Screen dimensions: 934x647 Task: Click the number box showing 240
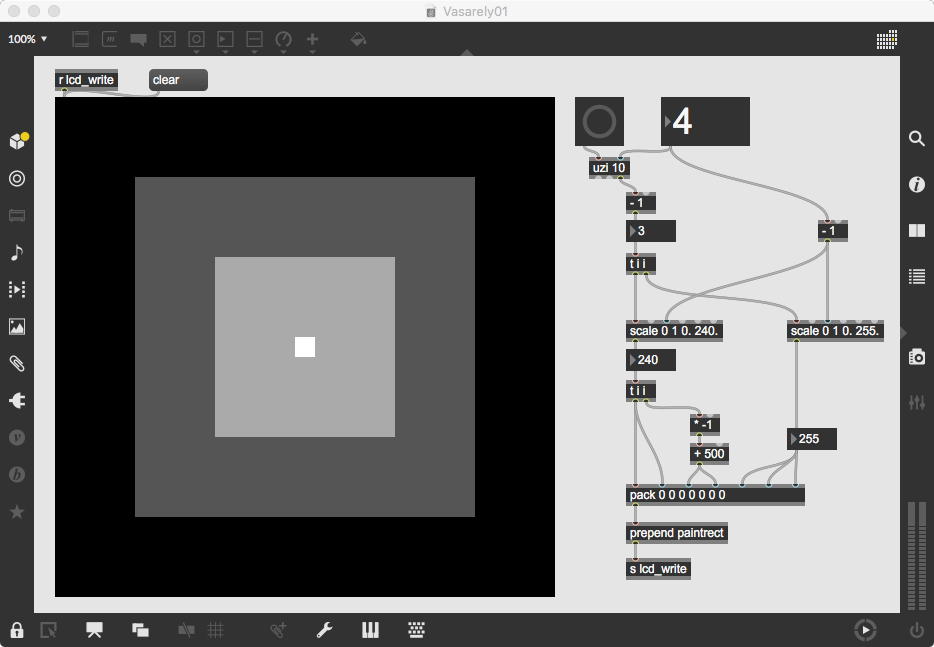[x=650, y=360]
